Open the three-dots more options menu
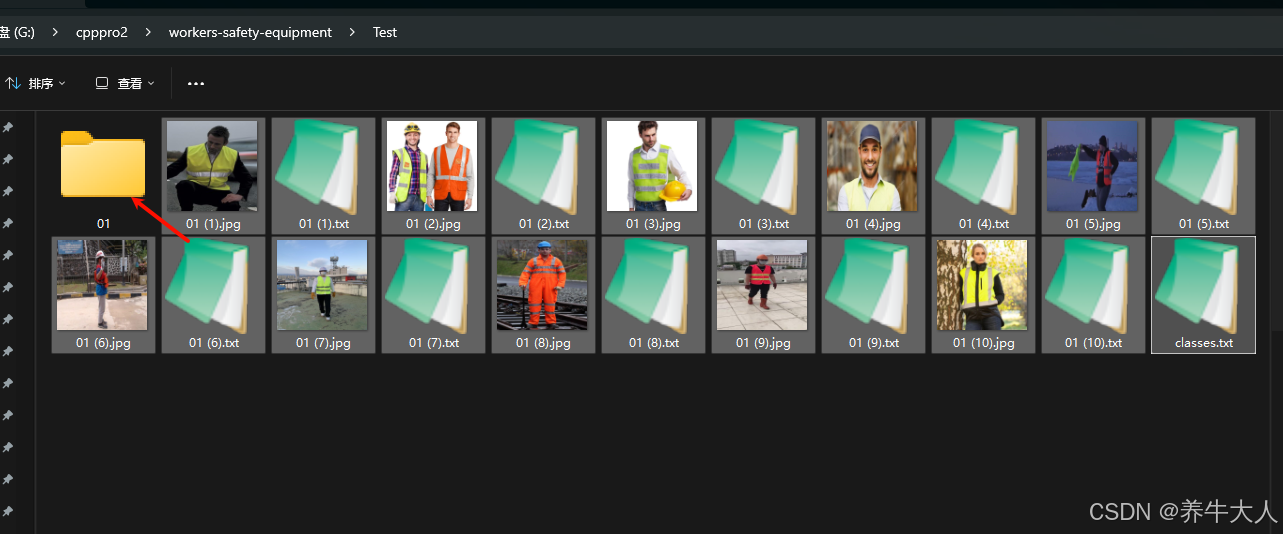 click(x=196, y=83)
